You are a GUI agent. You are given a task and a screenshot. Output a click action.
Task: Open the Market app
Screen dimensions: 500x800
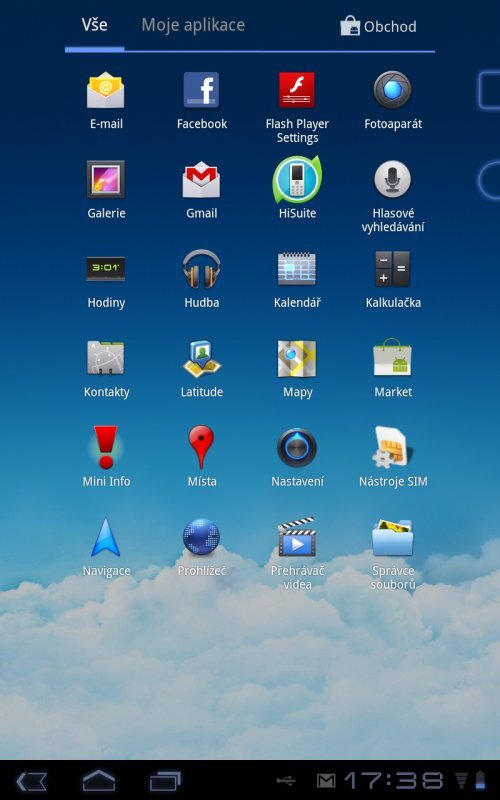392,357
